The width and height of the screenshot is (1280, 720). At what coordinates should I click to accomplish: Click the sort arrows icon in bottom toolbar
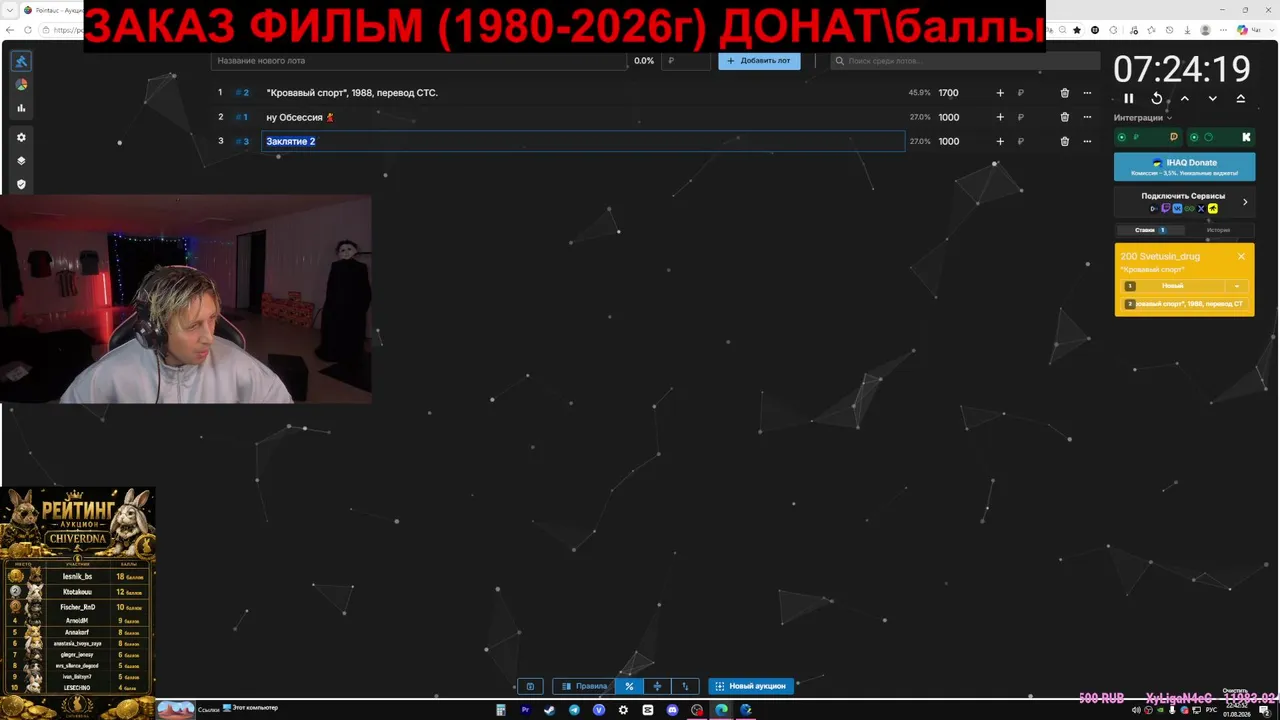(685, 686)
